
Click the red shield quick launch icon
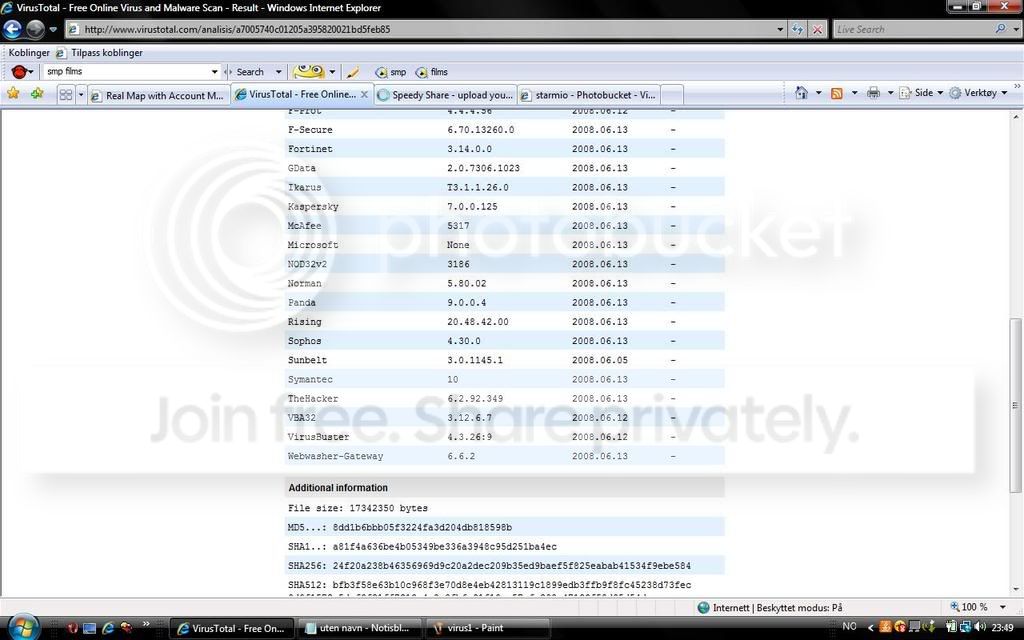72,628
